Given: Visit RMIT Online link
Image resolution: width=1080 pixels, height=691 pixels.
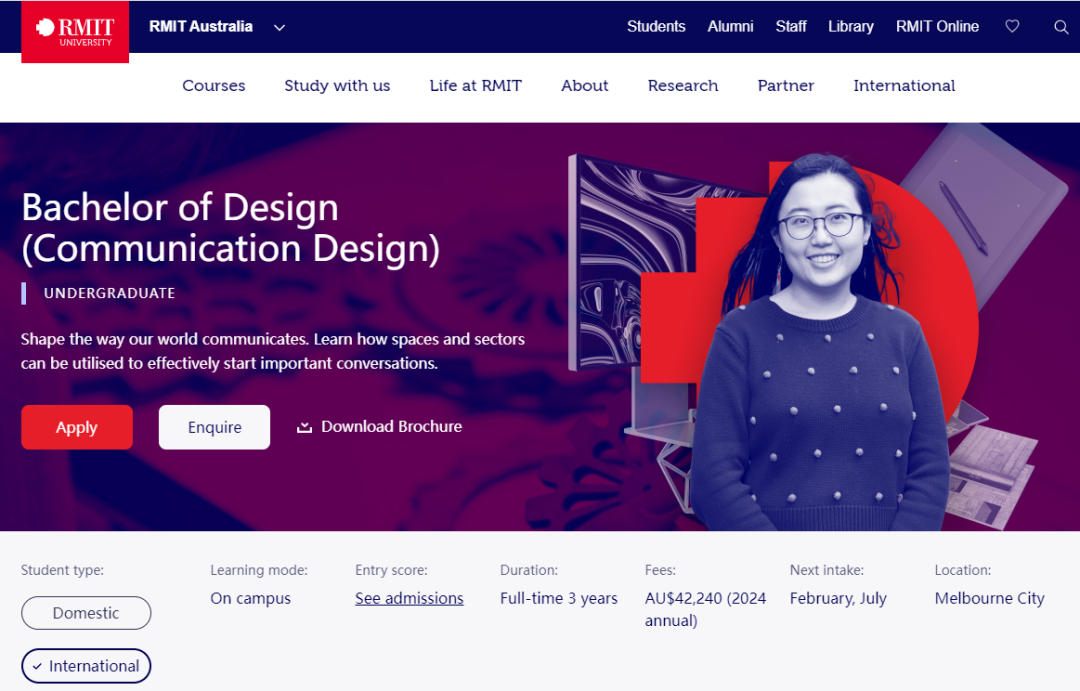Looking at the screenshot, I should coord(937,27).
